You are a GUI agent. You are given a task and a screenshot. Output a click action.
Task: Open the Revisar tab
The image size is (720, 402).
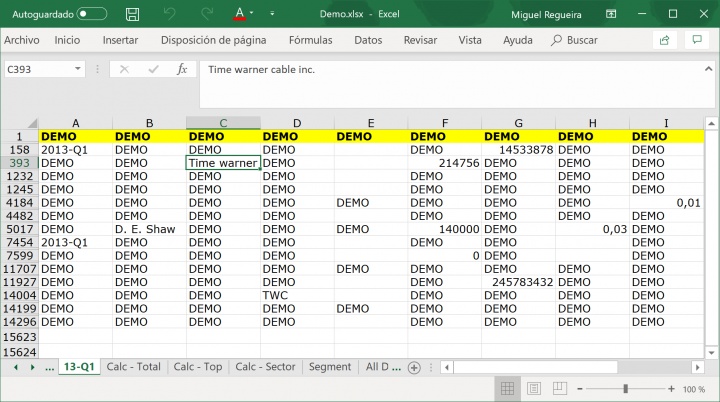[420, 40]
